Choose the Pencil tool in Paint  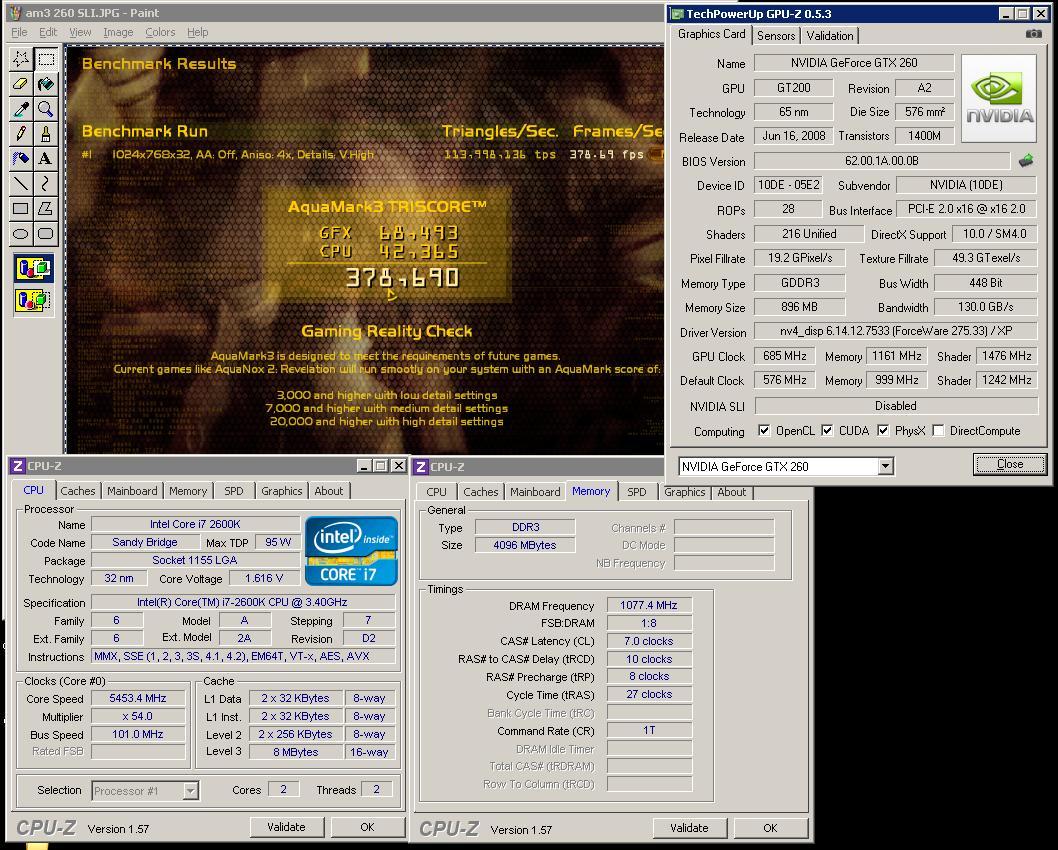(x=21, y=134)
